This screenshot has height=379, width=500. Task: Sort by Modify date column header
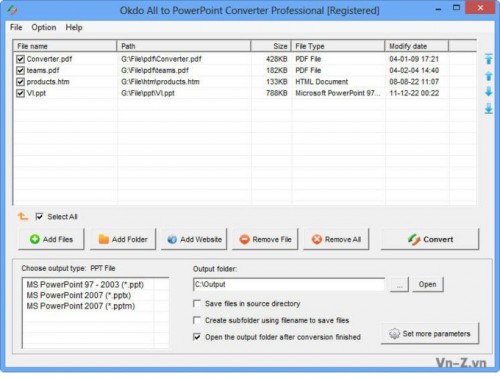(417, 46)
